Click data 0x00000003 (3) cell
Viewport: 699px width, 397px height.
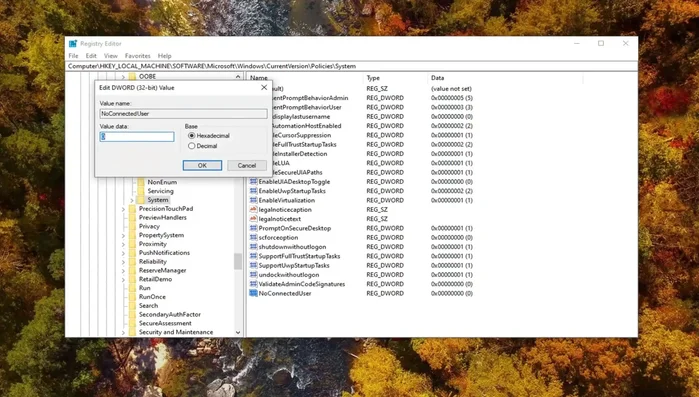(x=452, y=107)
